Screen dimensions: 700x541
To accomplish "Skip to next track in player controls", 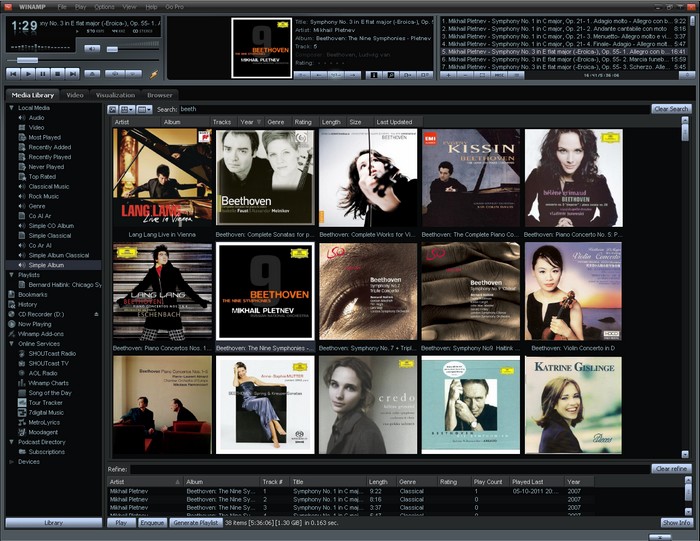I will [72, 74].
